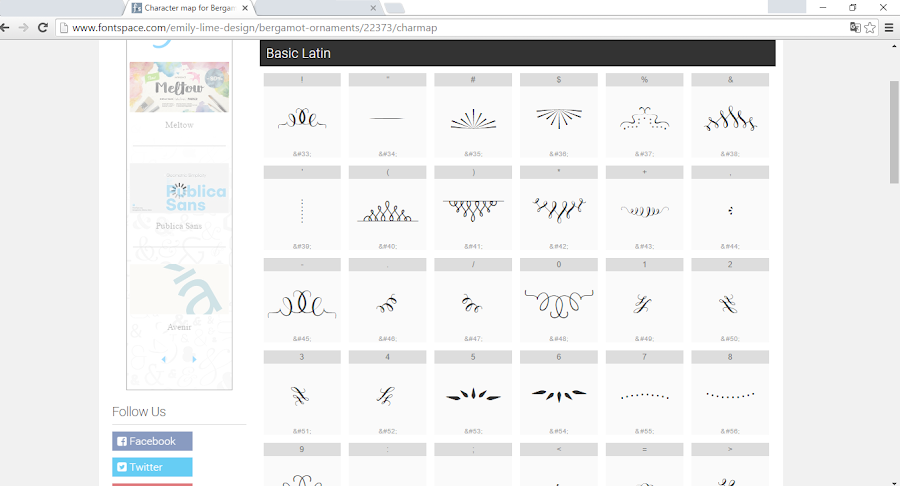Click the scrollbar down arrow
Screen dimensions: 900x486
pyautogui.click(x=894, y=482)
